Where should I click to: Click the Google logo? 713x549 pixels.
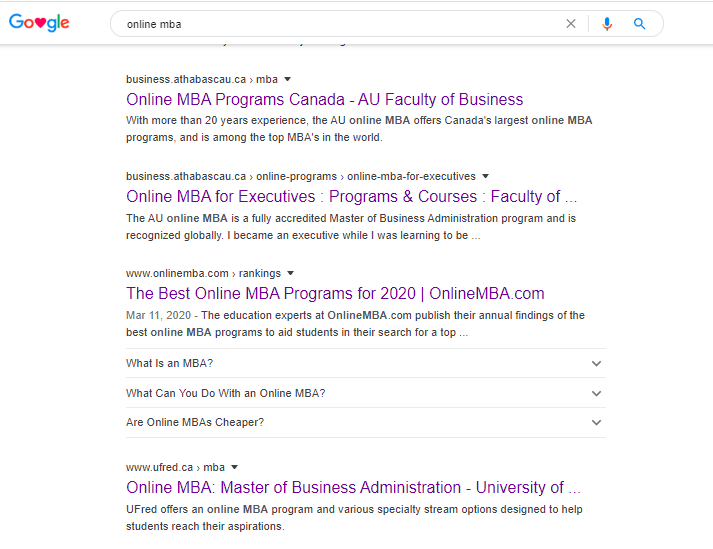[x=39, y=22]
